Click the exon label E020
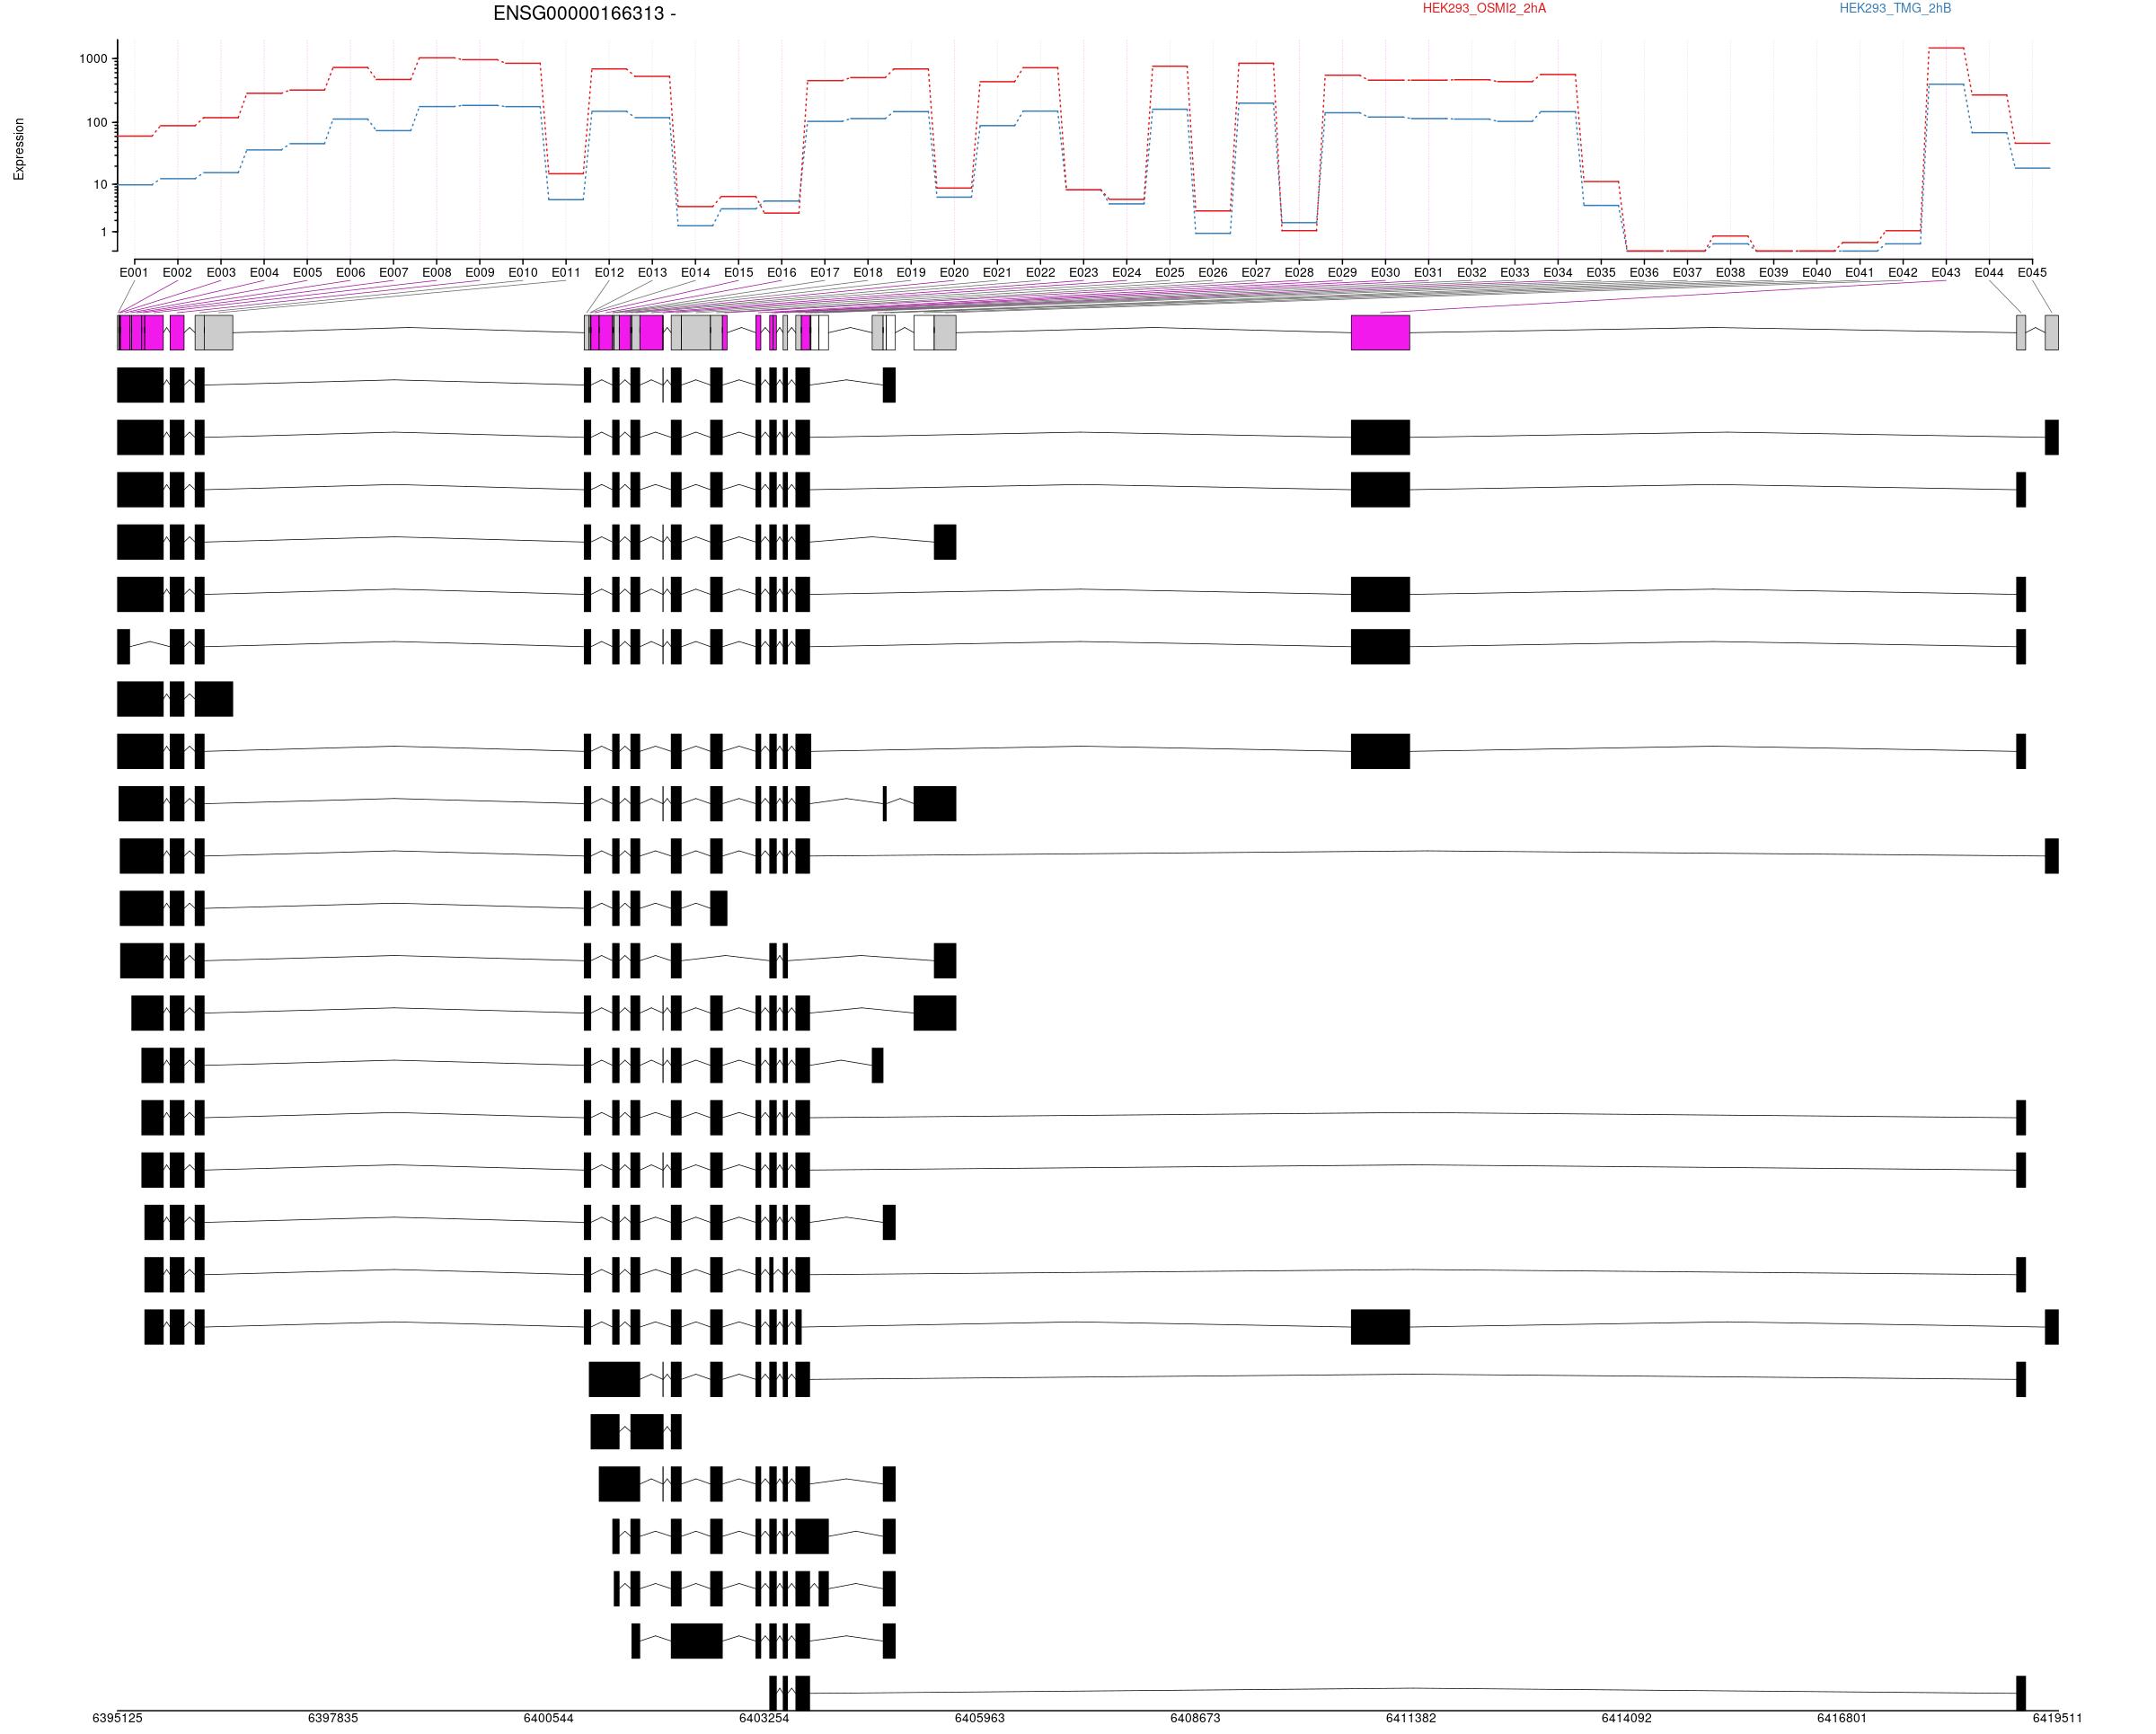 click(x=954, y=272)
